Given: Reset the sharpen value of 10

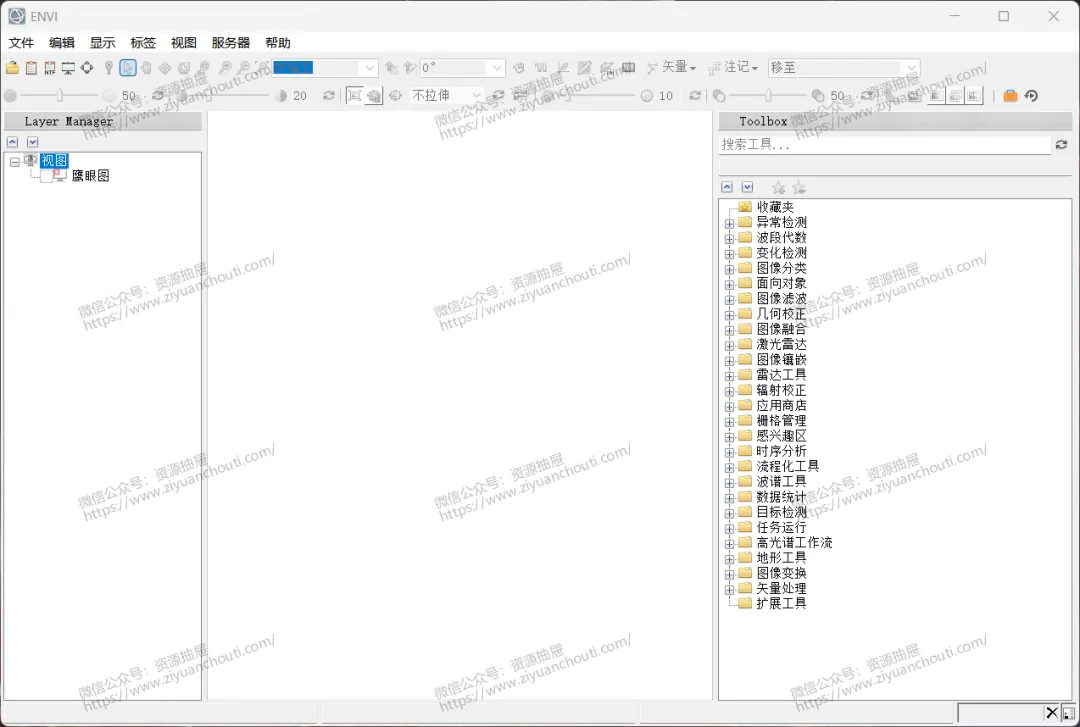Looking at the screenshot, I should tap(695, 96).
